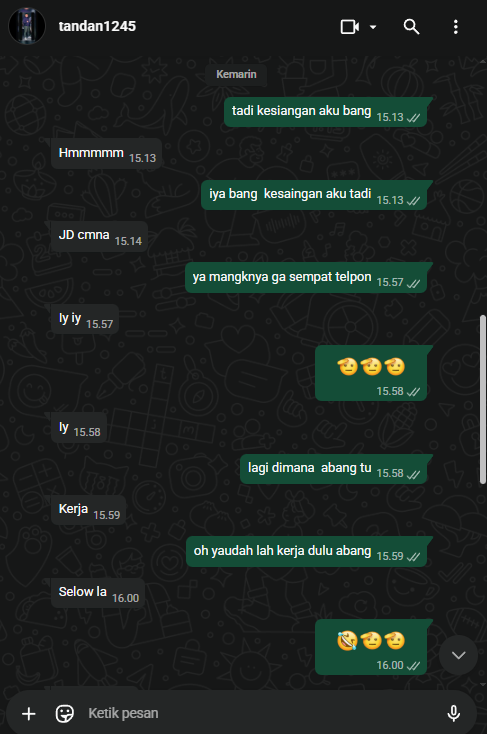
Task: Open the search in chat icon
Action: pos(412,27)
